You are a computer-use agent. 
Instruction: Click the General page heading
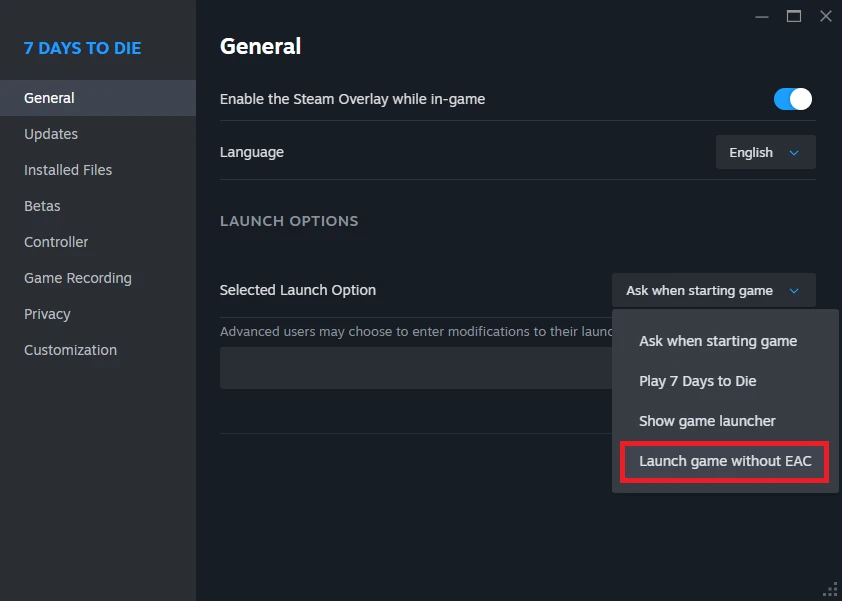[x=260, y=46]
